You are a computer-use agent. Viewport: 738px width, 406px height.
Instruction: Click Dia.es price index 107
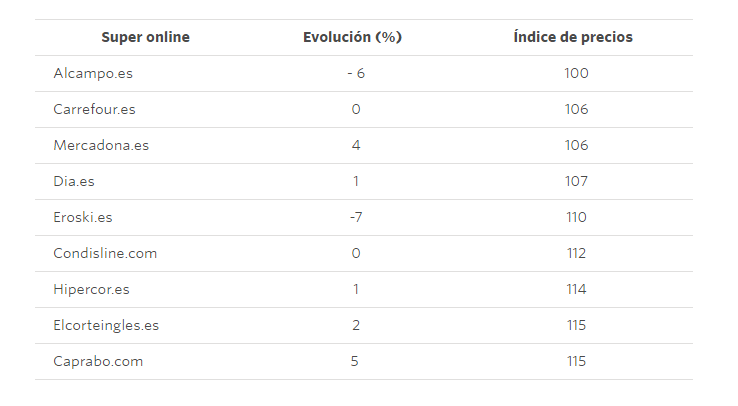(576, 181)
